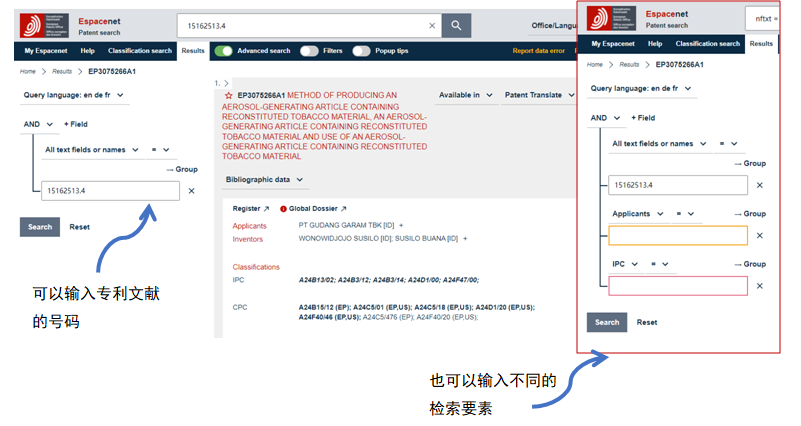Image resolution: width=801 pixels, height=426 pixels.
Task: Open All text fields or names dropdown right
Action: pos(659,144)
